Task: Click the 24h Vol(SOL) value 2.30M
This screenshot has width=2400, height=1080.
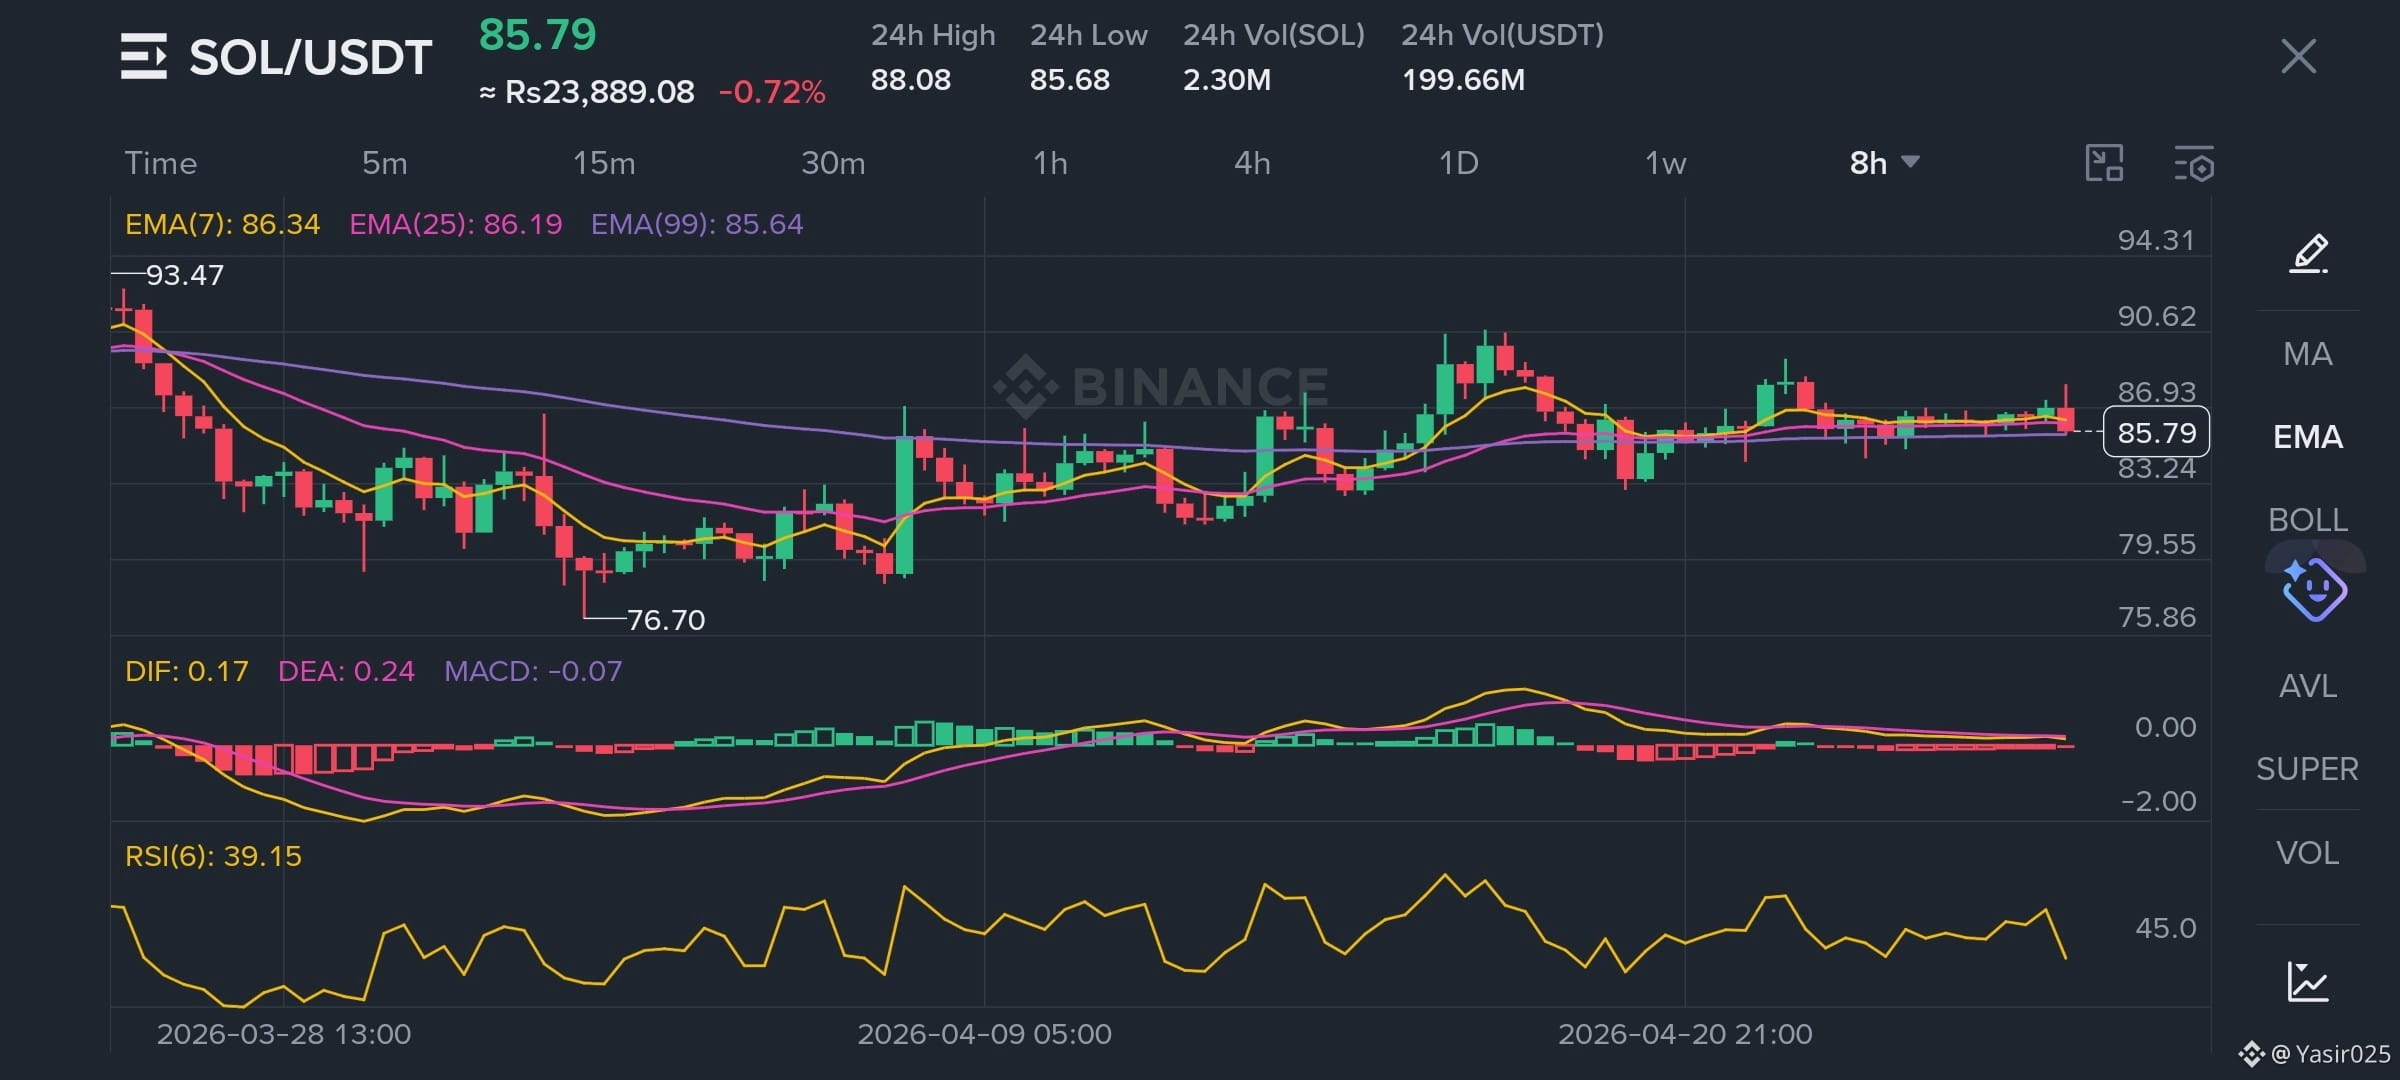Action: coord(1227,80)
